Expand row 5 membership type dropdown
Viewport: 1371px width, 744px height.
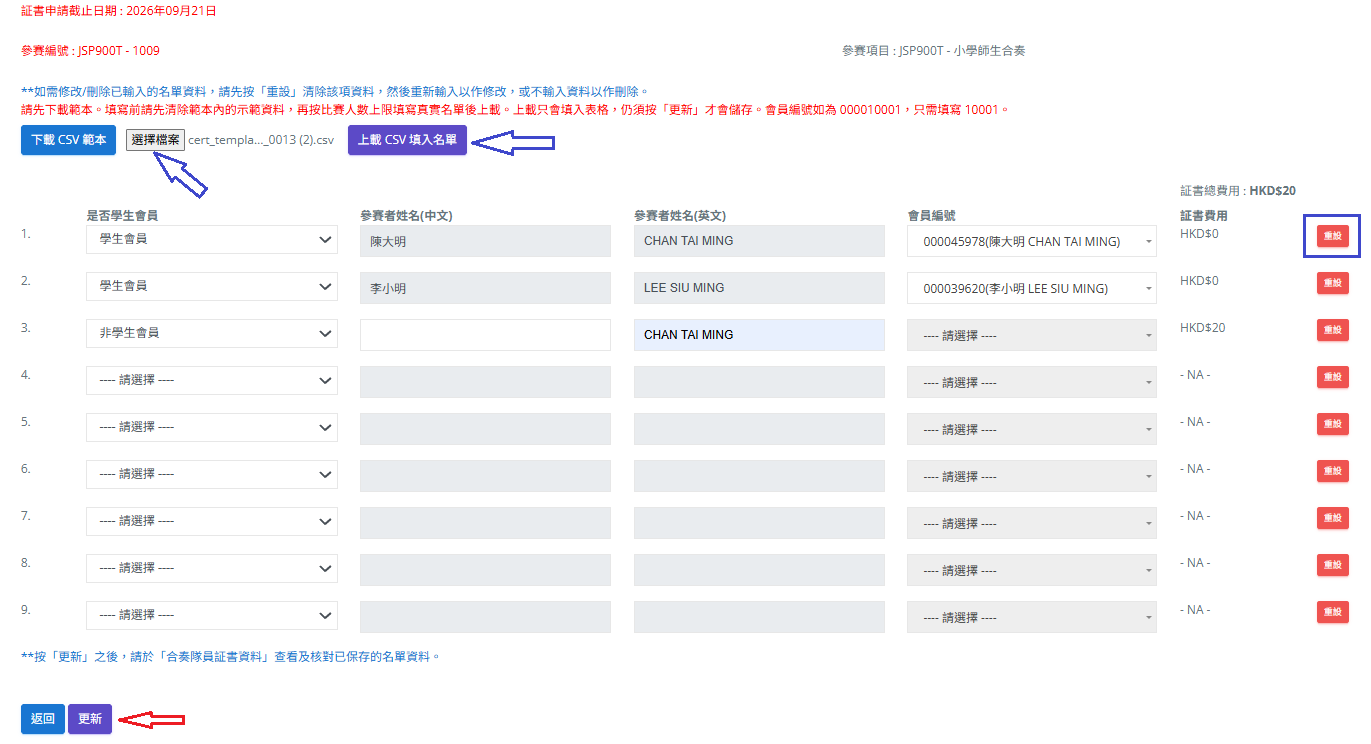coord(212,428)
